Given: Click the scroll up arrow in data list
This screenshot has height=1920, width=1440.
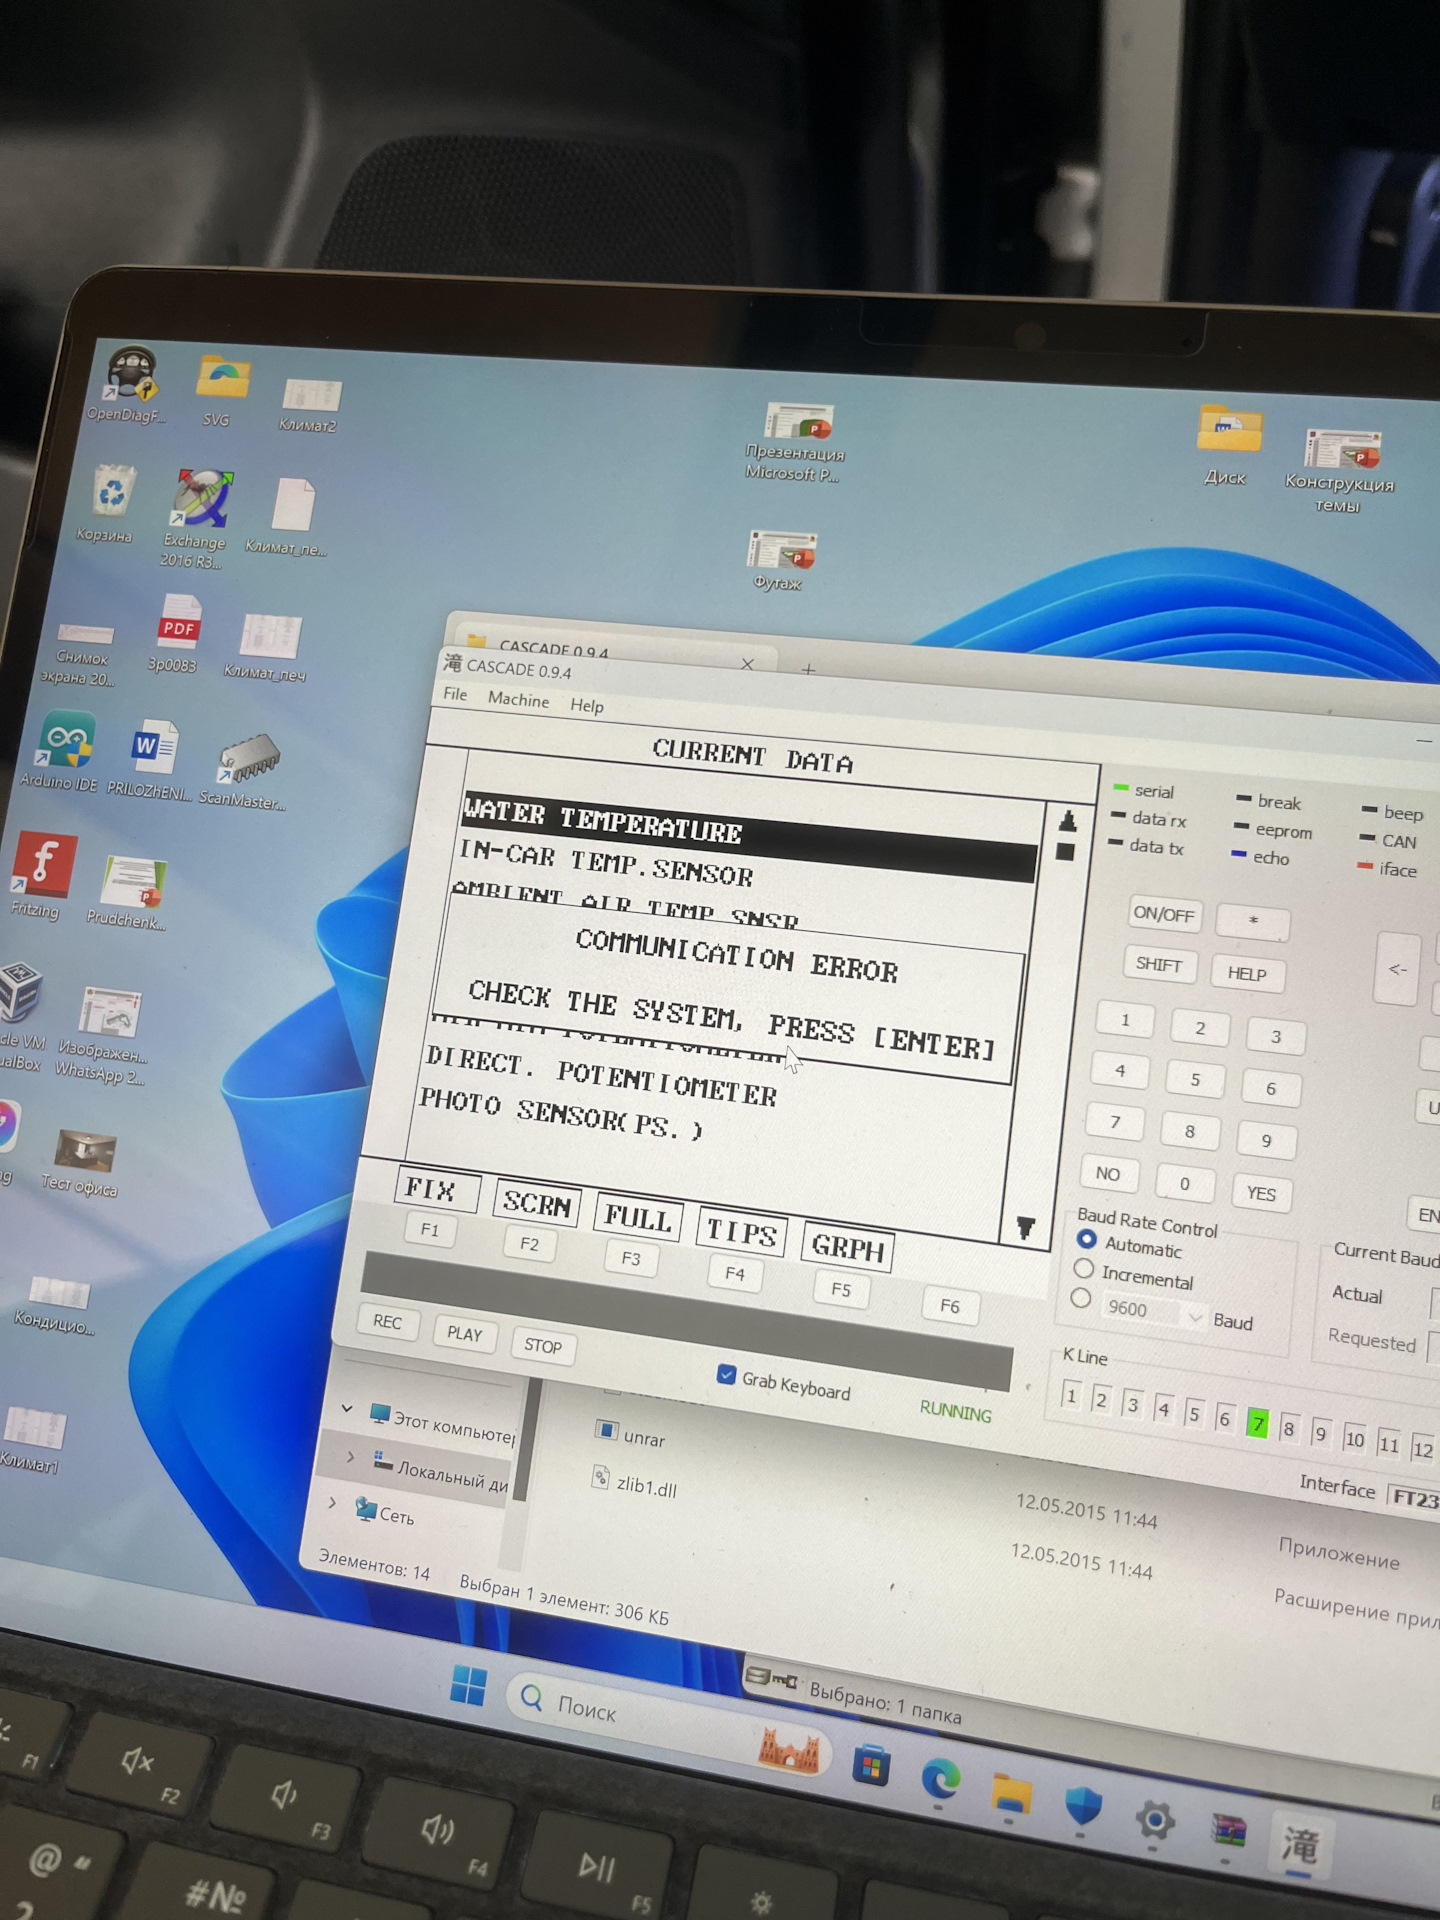Looking at the screenshot, I should (1067, 820).
